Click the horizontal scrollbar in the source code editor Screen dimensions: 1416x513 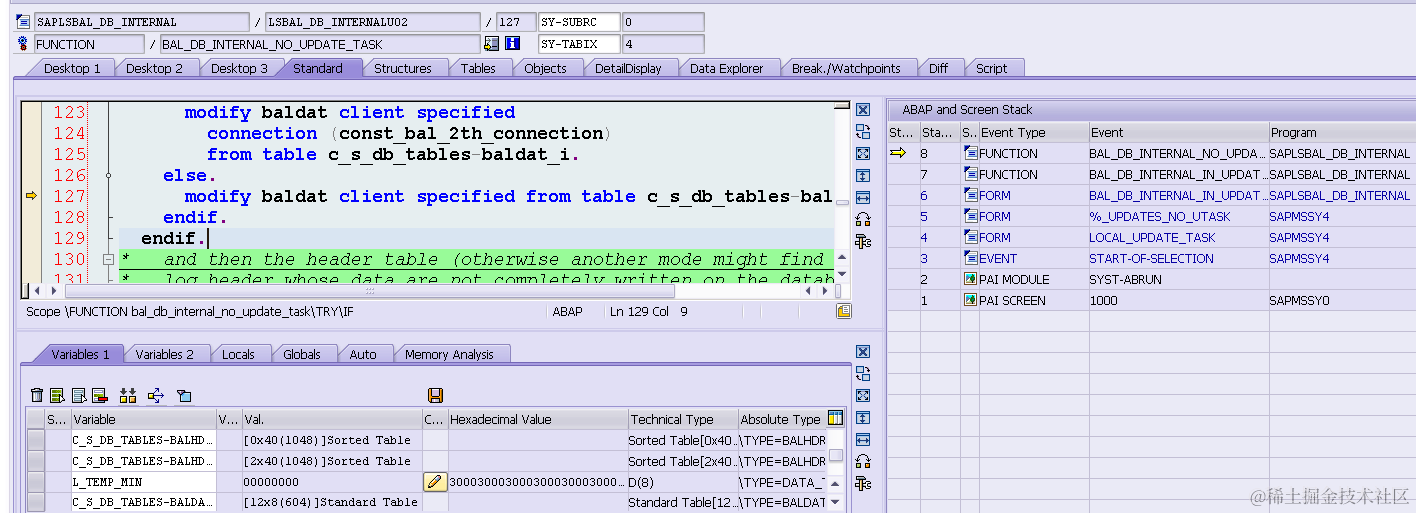pyautogui.click(x=370, y=291)
